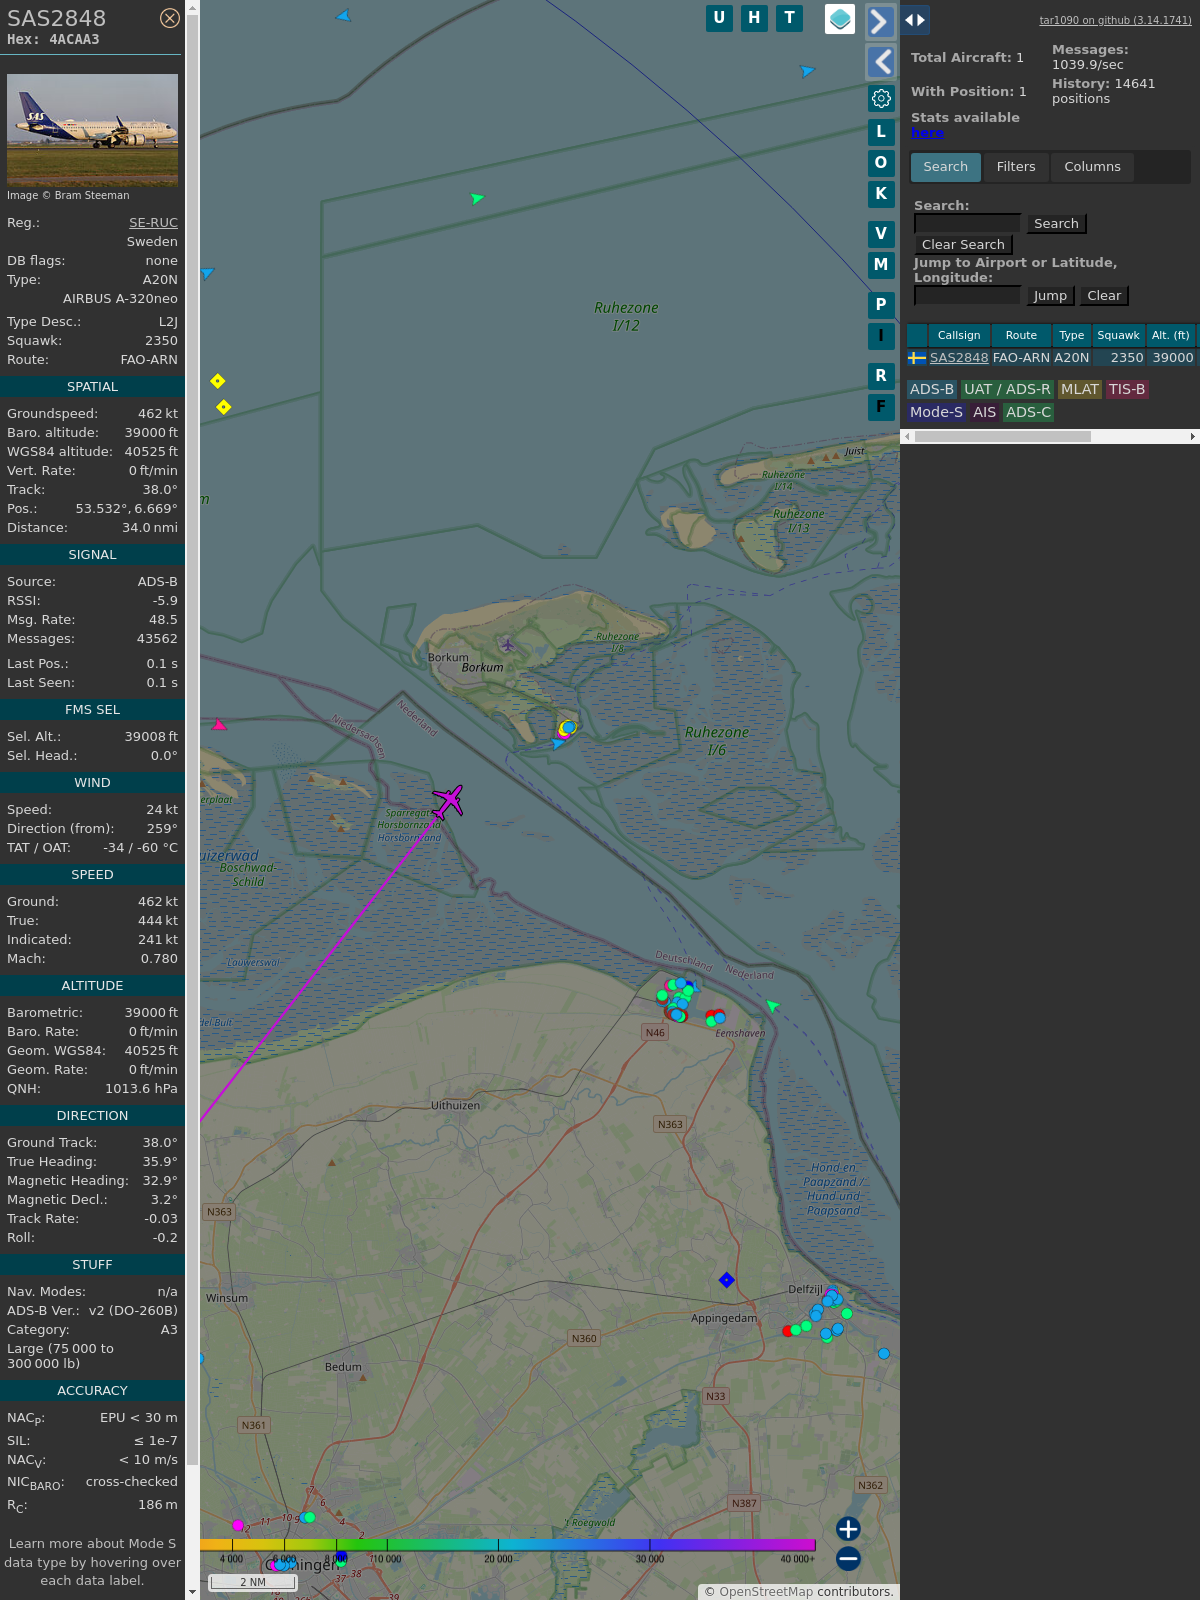Switch to the Search tab
The height and width of the screenshot is (1600, 1200).
[x=946, y=167]
